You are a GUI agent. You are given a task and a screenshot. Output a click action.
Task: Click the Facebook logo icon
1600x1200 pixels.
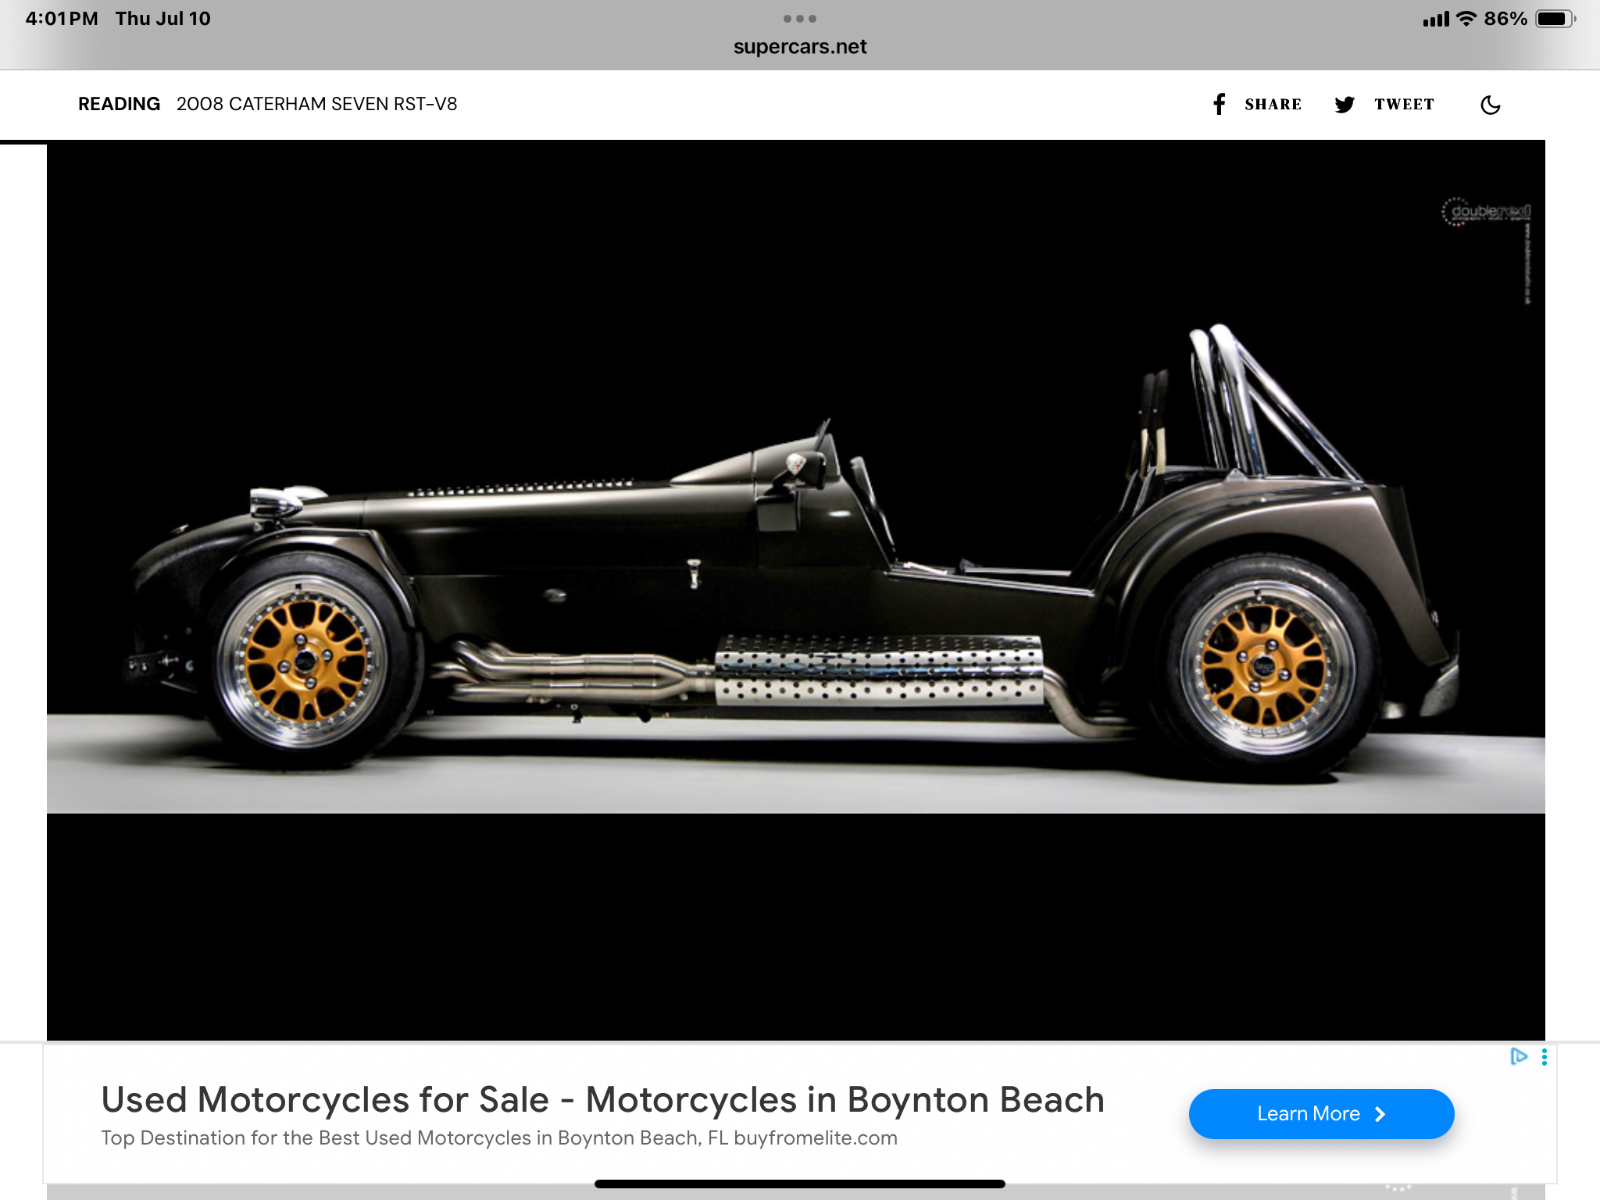click(1218, 104)
